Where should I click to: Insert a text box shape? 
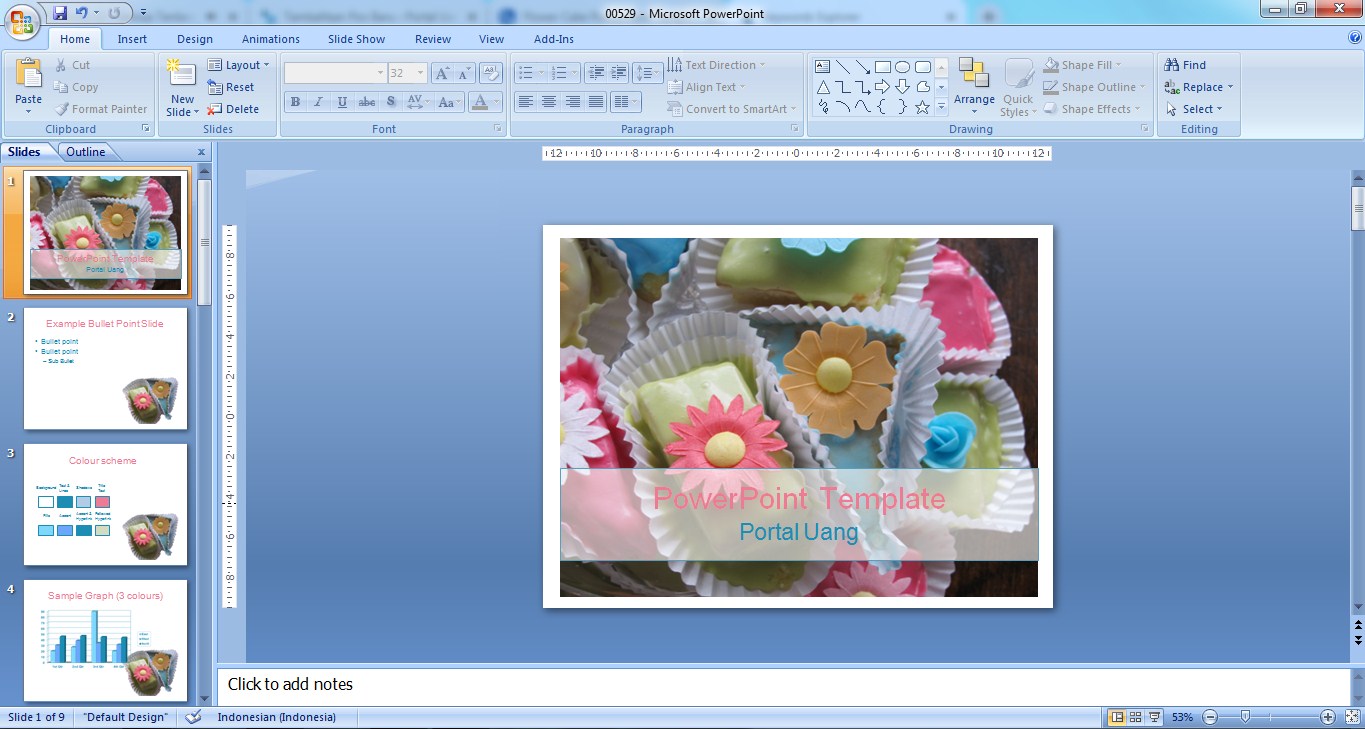823,67
